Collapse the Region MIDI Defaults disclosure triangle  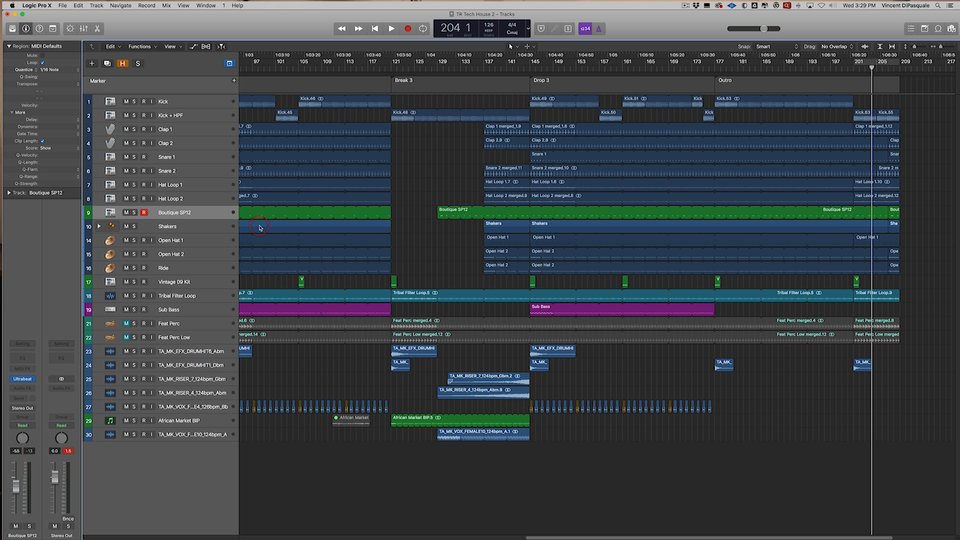(x=9, y=46)
